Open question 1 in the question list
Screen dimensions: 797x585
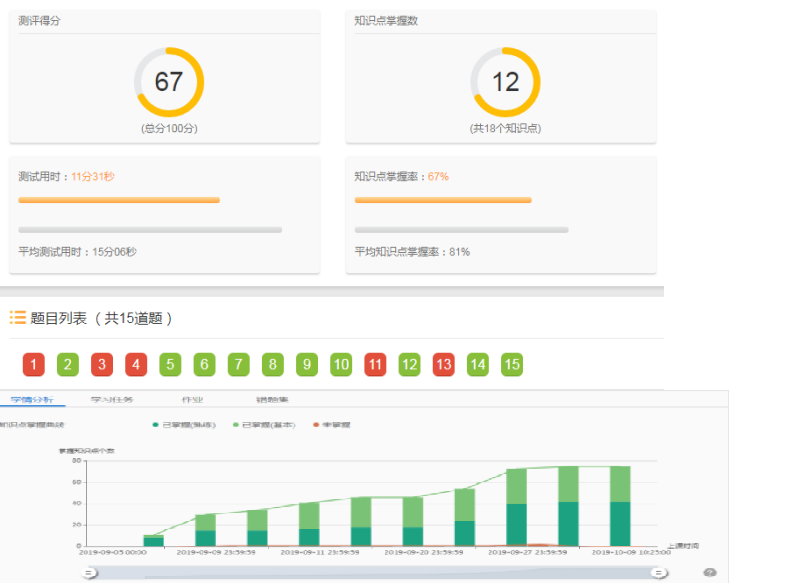[34, 365]
